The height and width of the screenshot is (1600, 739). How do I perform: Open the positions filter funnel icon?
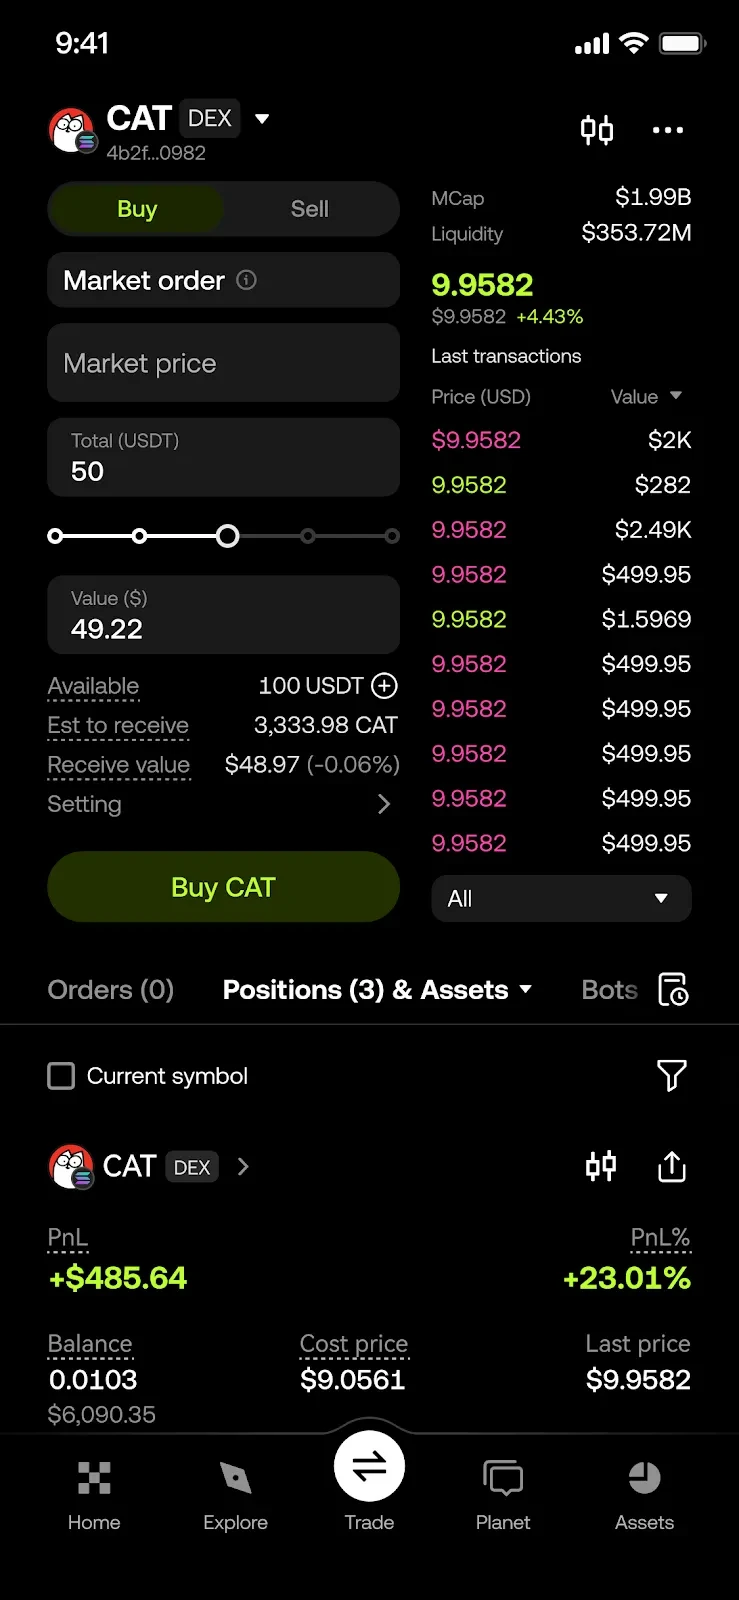click(671, 1076)
